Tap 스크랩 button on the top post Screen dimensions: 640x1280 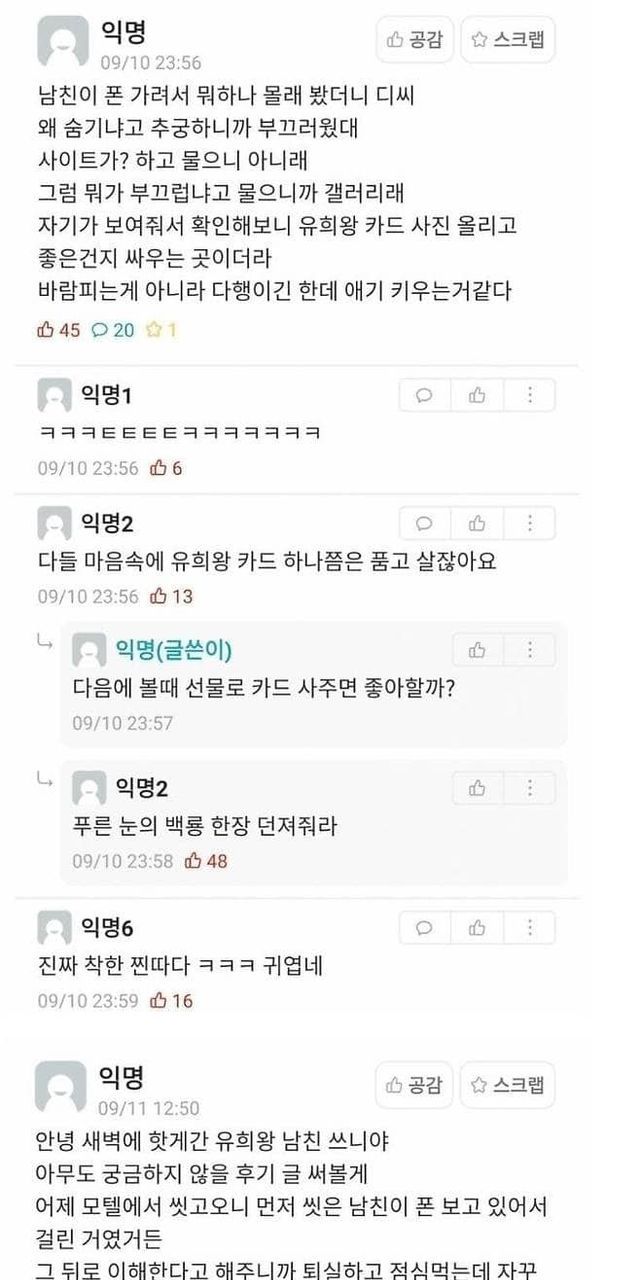click(508, 40)
